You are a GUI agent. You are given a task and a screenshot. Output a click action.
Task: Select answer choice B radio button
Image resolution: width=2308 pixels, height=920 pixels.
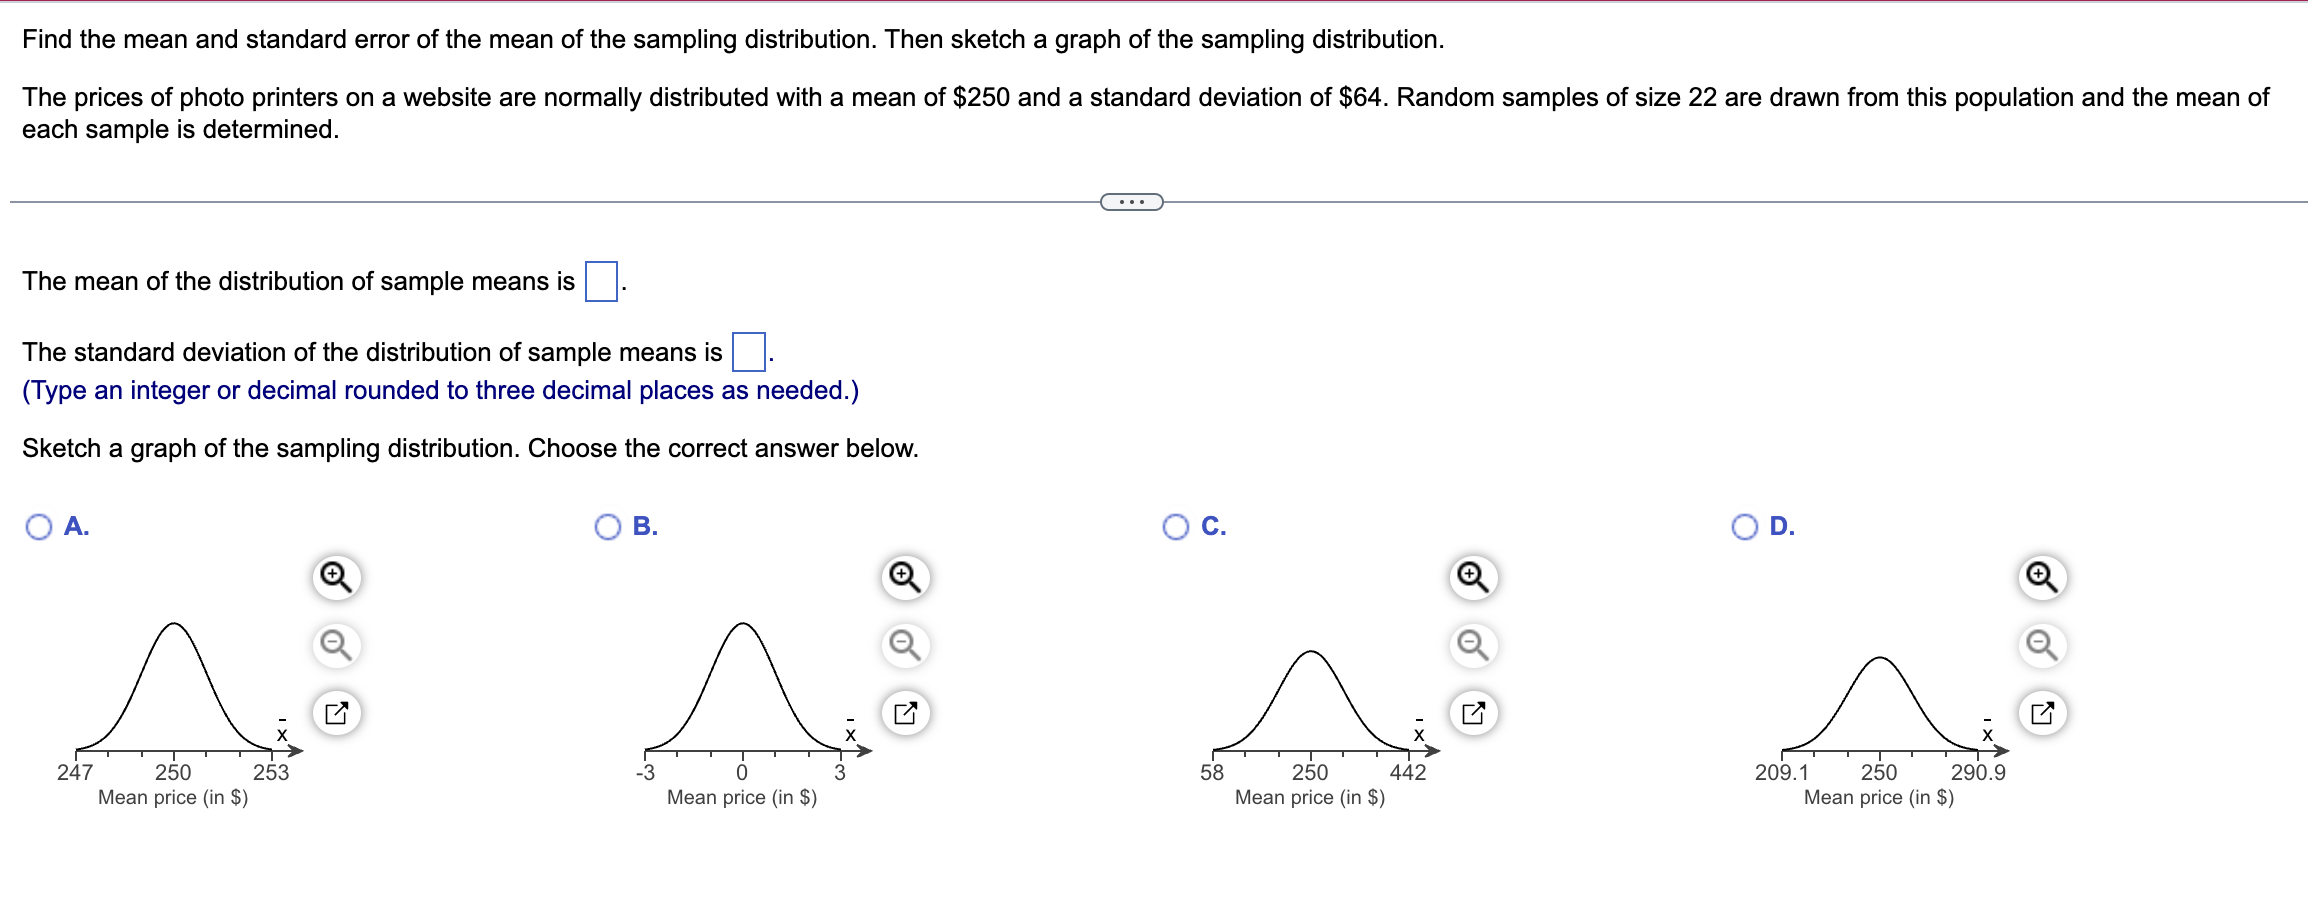pyautogui.click(x=607, y=526)
